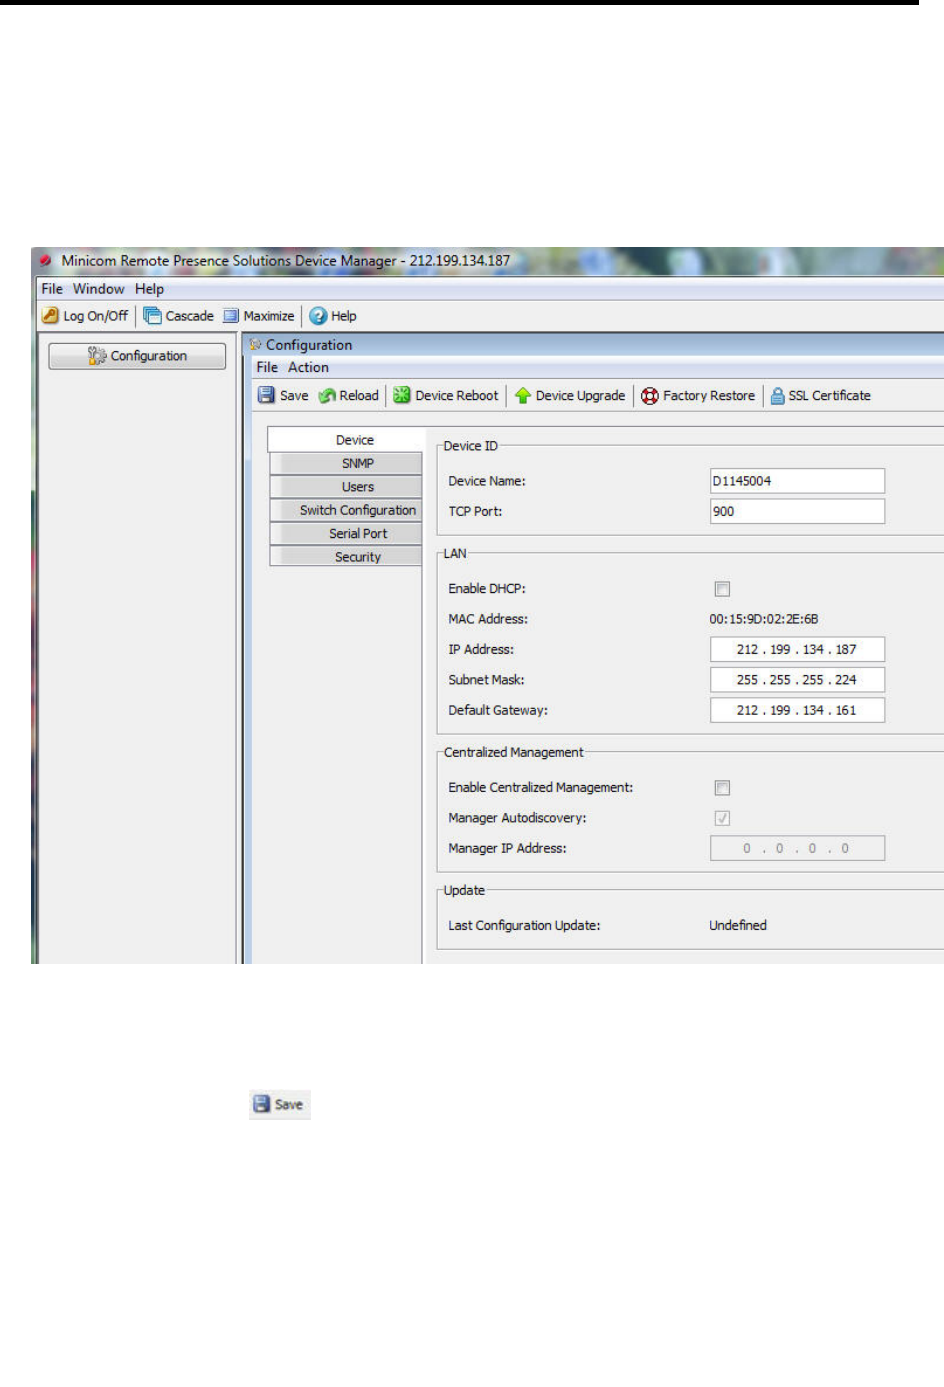The width and height of the screenshot is (944, 1387).
Task: Click Save in the Configuration toolbar
Action: 283,395
